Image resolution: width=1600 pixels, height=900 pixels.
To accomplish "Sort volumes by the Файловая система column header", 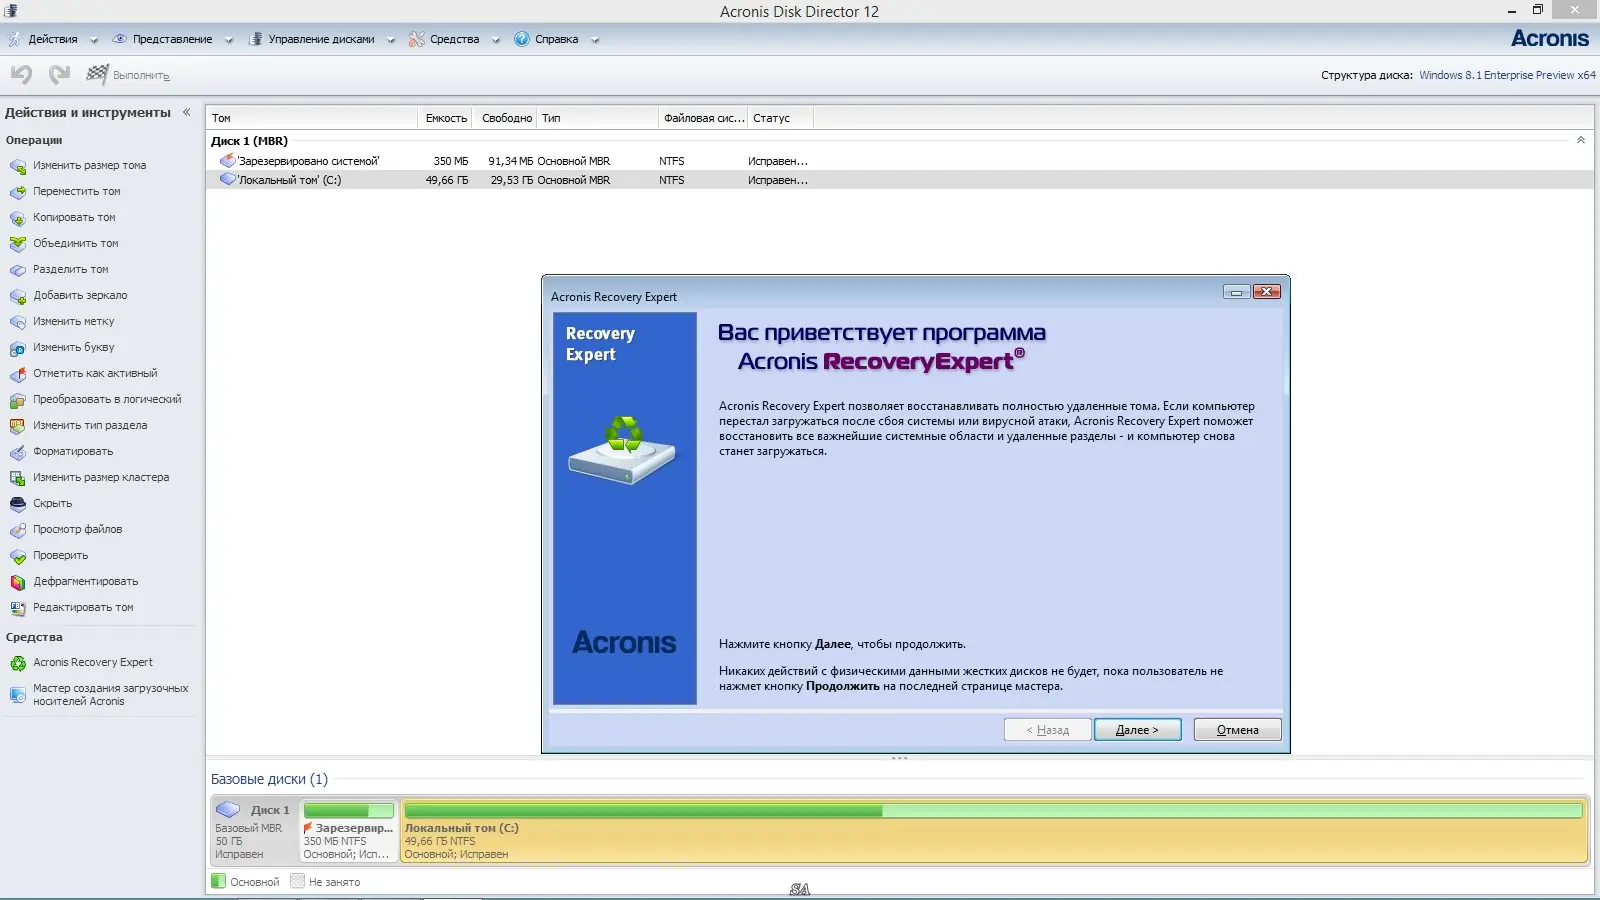I will 704,118.
